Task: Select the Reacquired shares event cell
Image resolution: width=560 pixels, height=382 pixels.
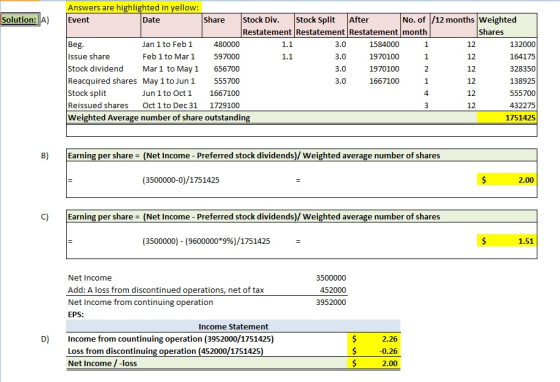Action: pos(102,81)
